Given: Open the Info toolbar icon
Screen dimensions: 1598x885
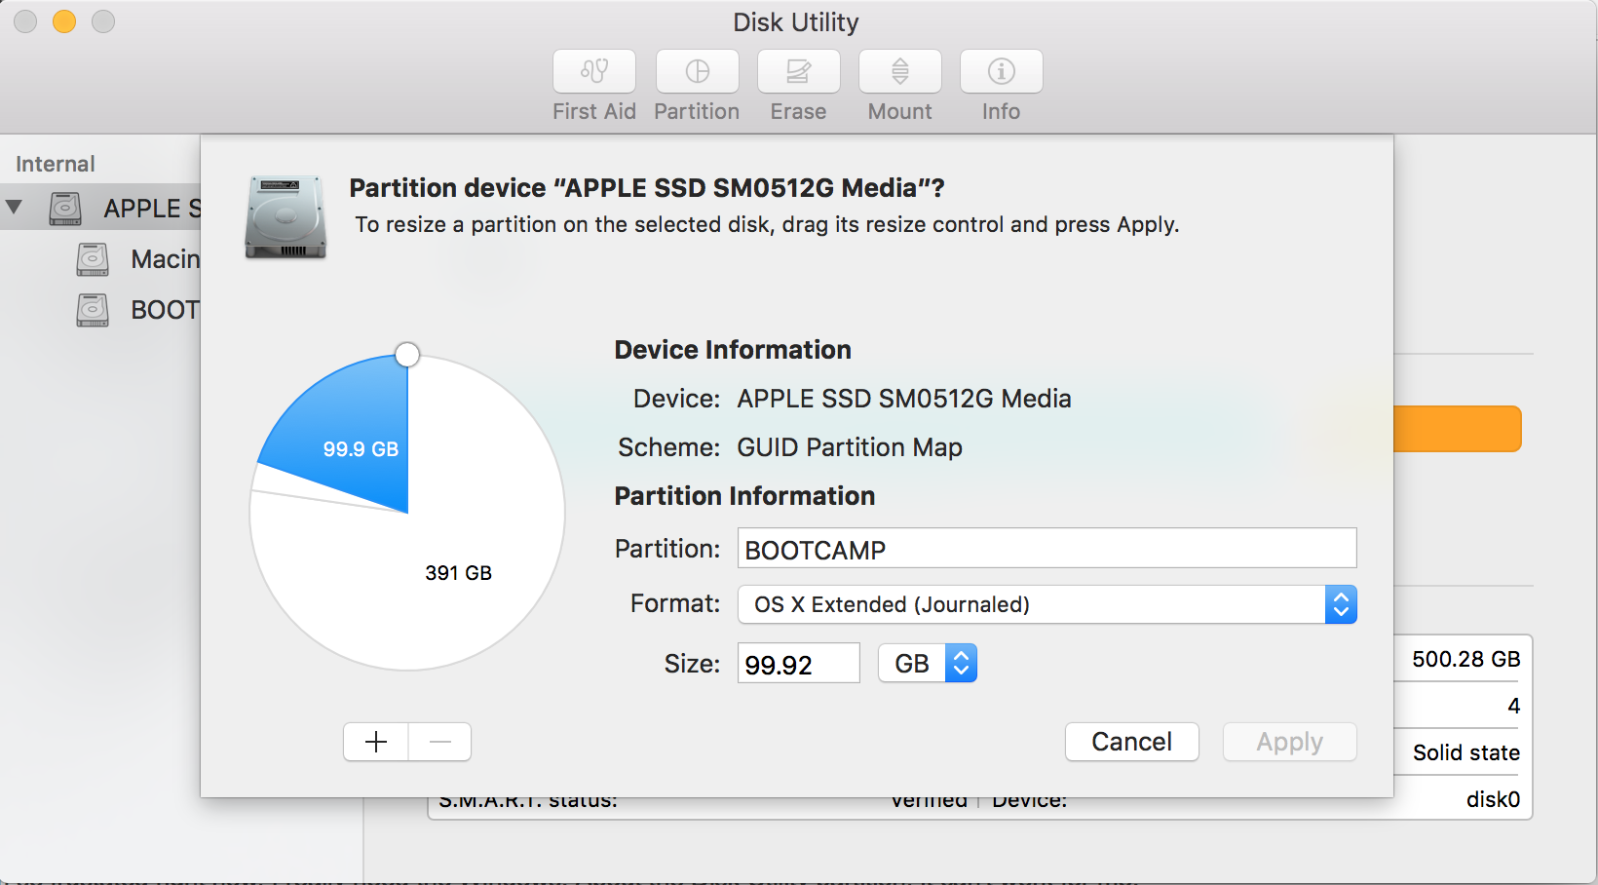Looking at the screenshot, I should (1001, 72).
